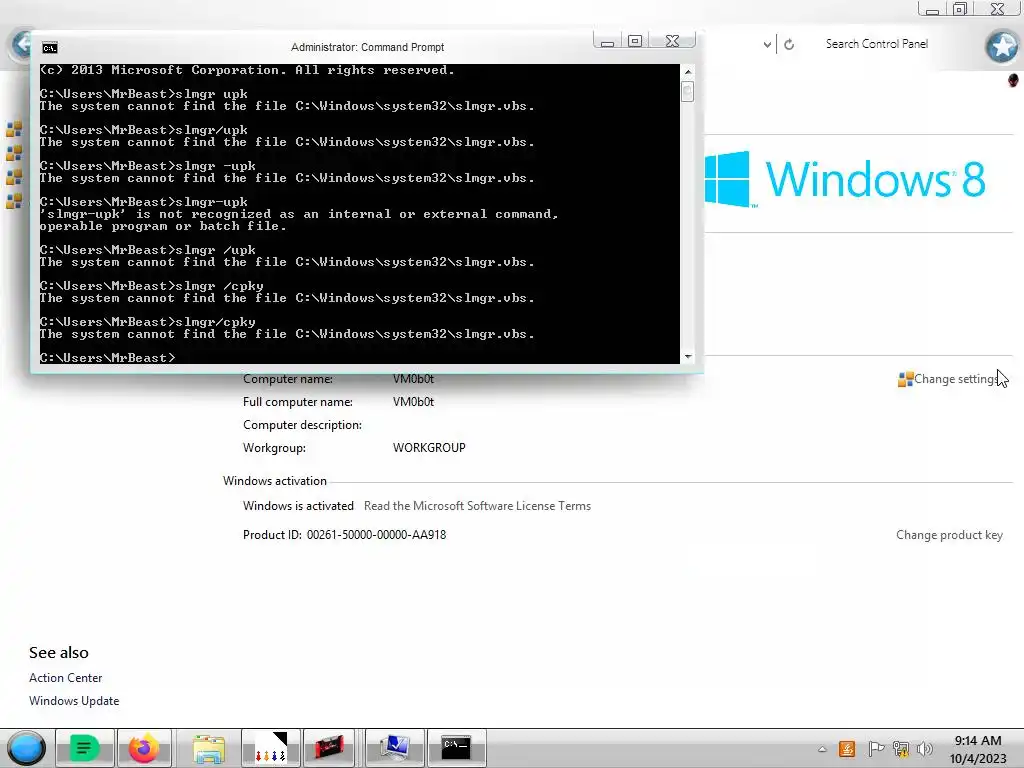The width and height of the screenshot is (1024, 768).
Task: Click the blue star button at top right
Action: (x=1002, y=46)
